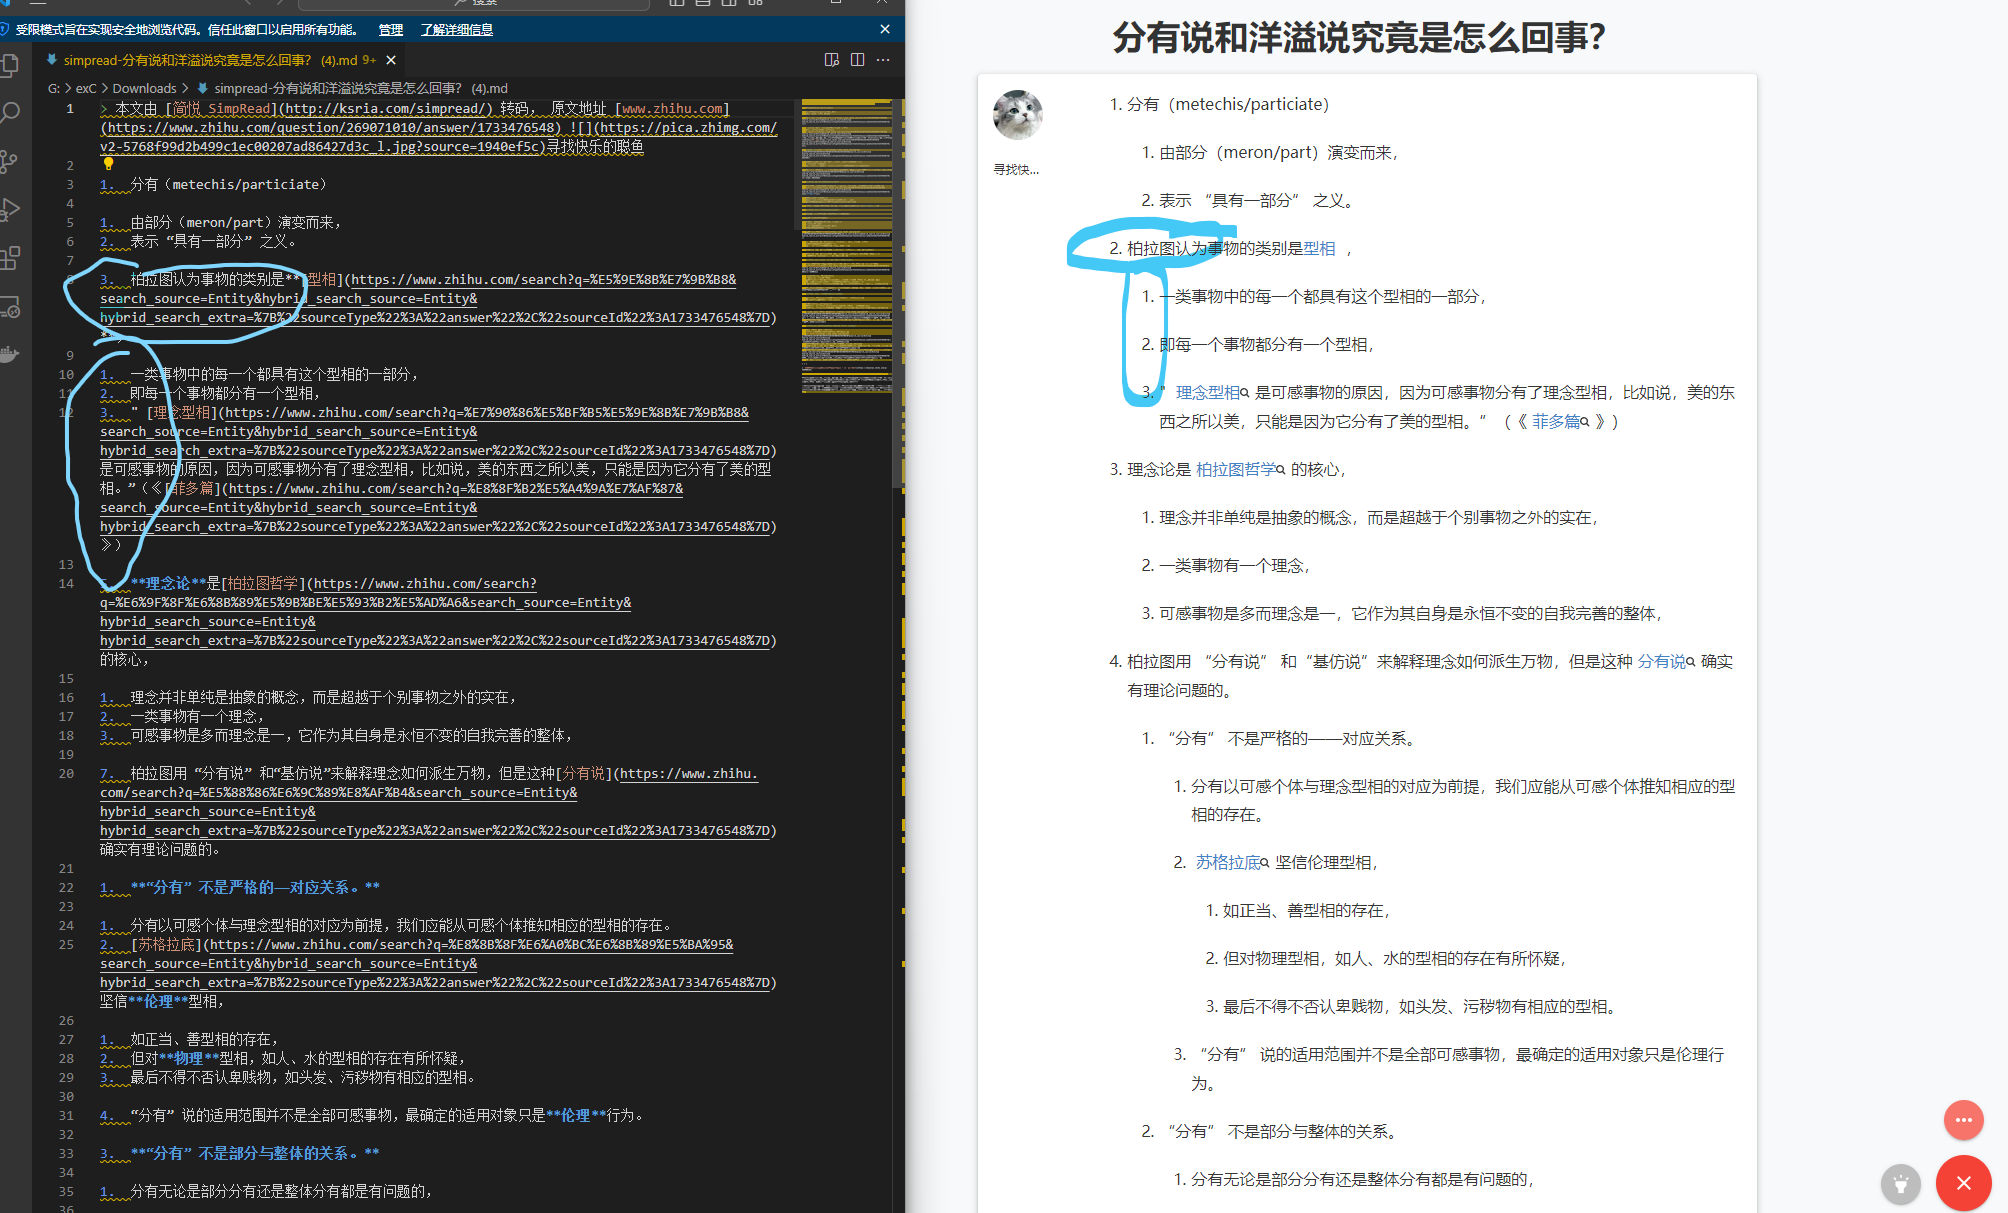Screen dimensions: 2008x1213
Task: Select the pen annotation tool in the preview
Action: (1900, 1184)
